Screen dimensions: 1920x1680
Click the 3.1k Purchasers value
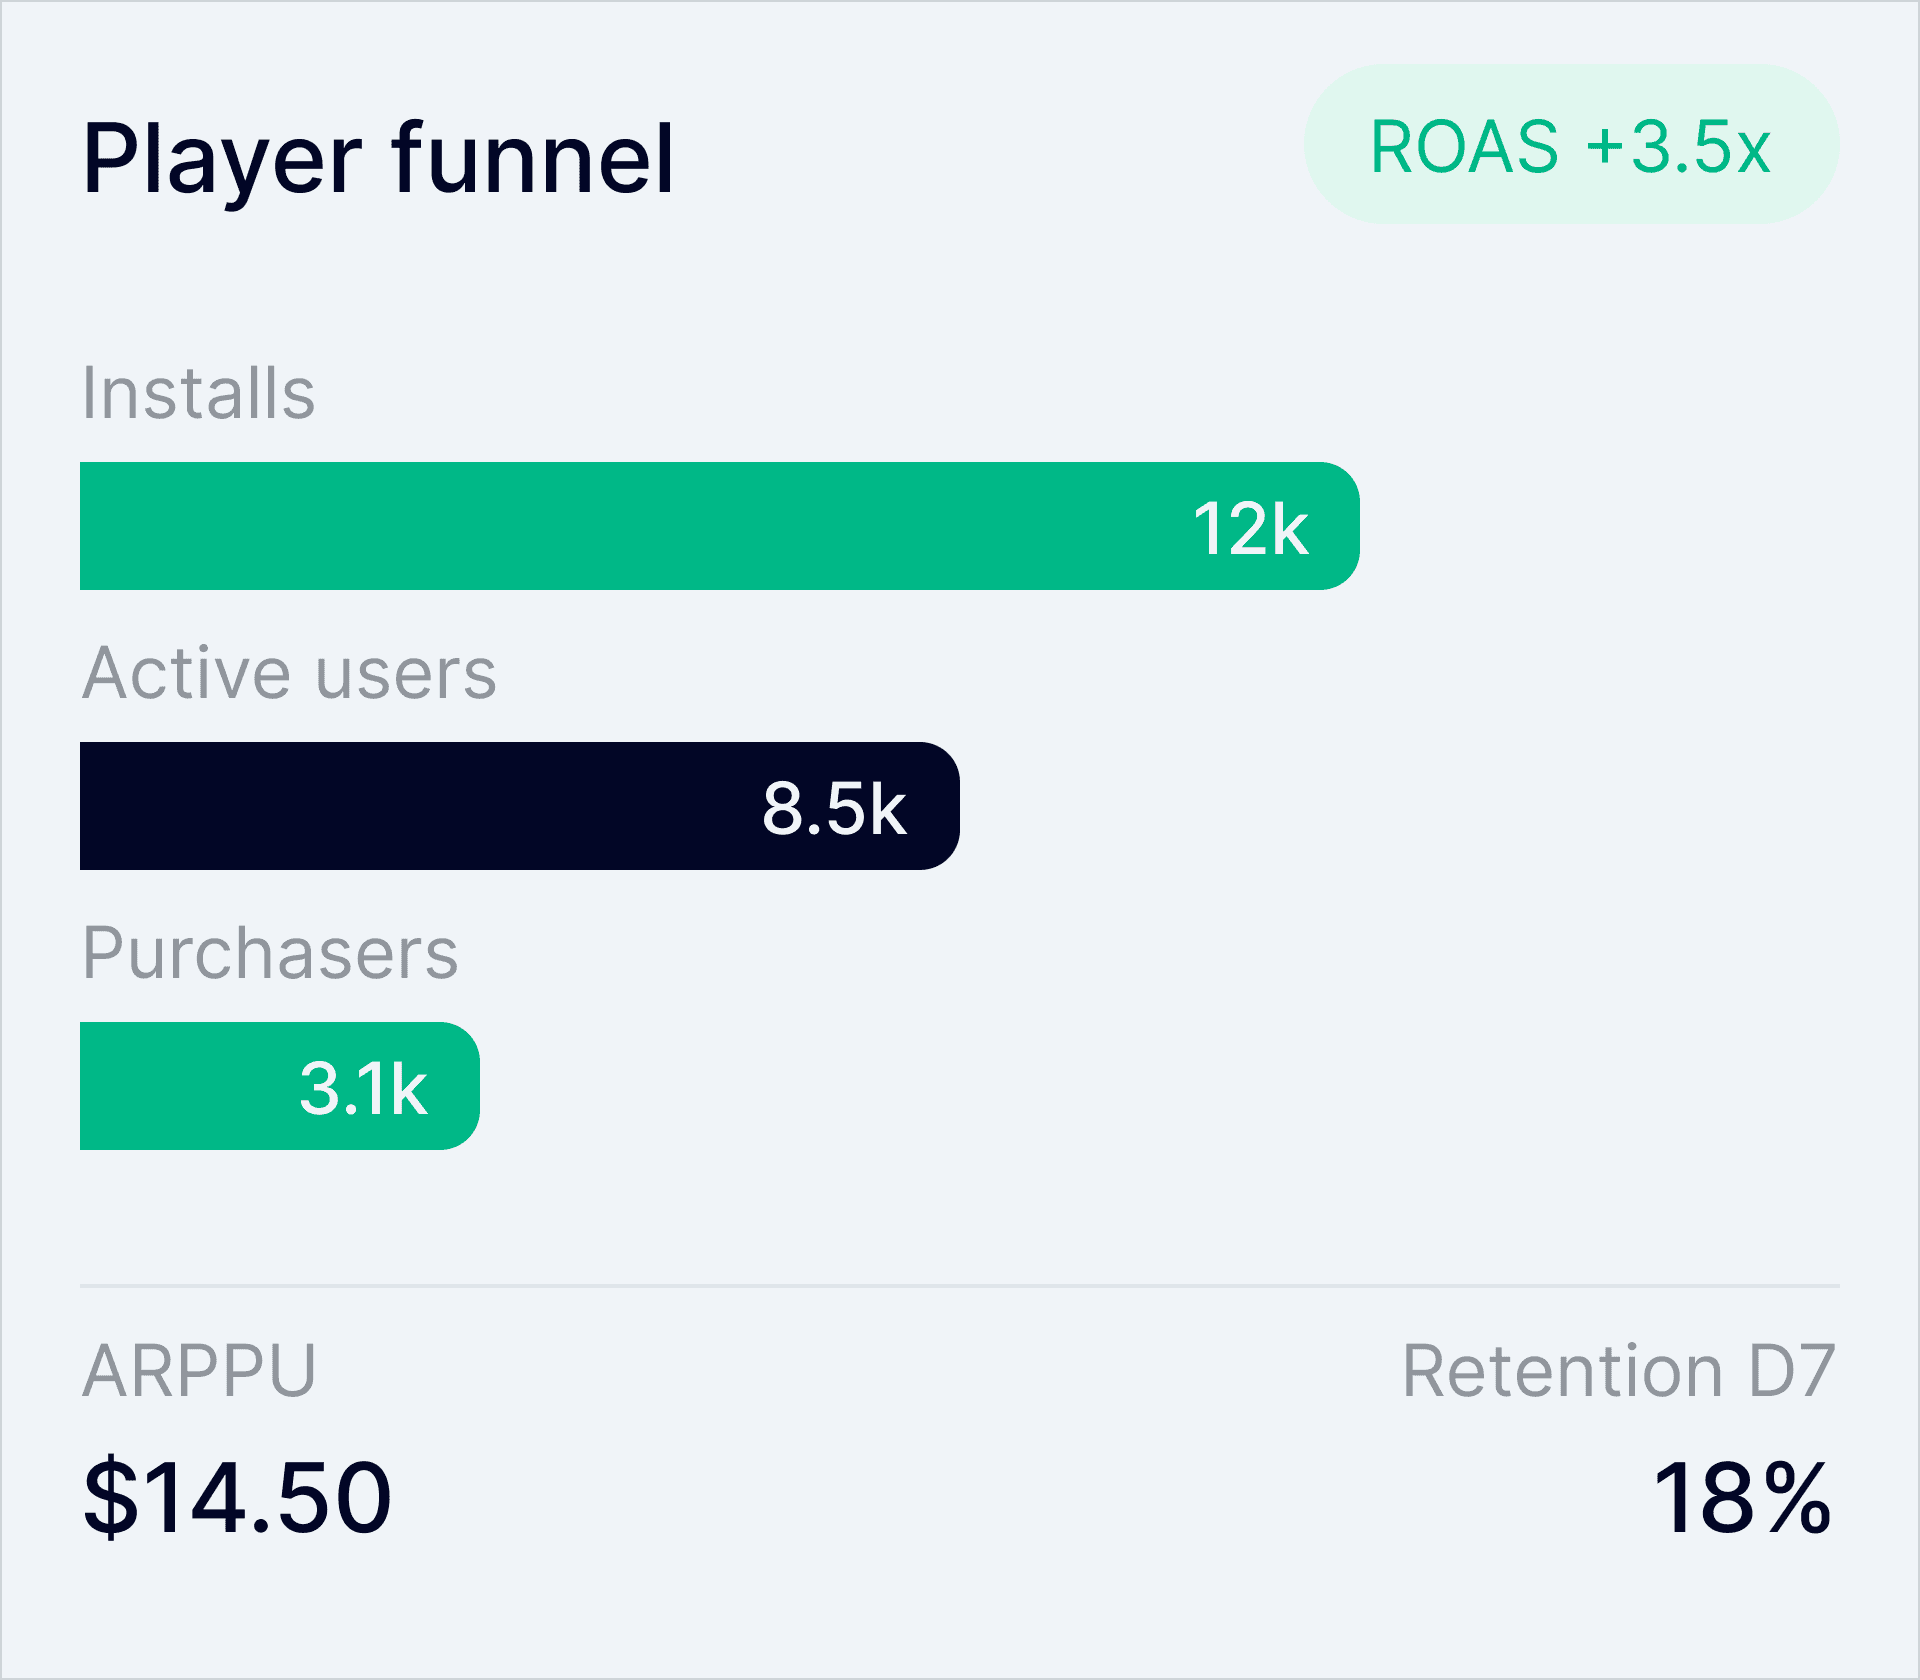(363, 1088)
